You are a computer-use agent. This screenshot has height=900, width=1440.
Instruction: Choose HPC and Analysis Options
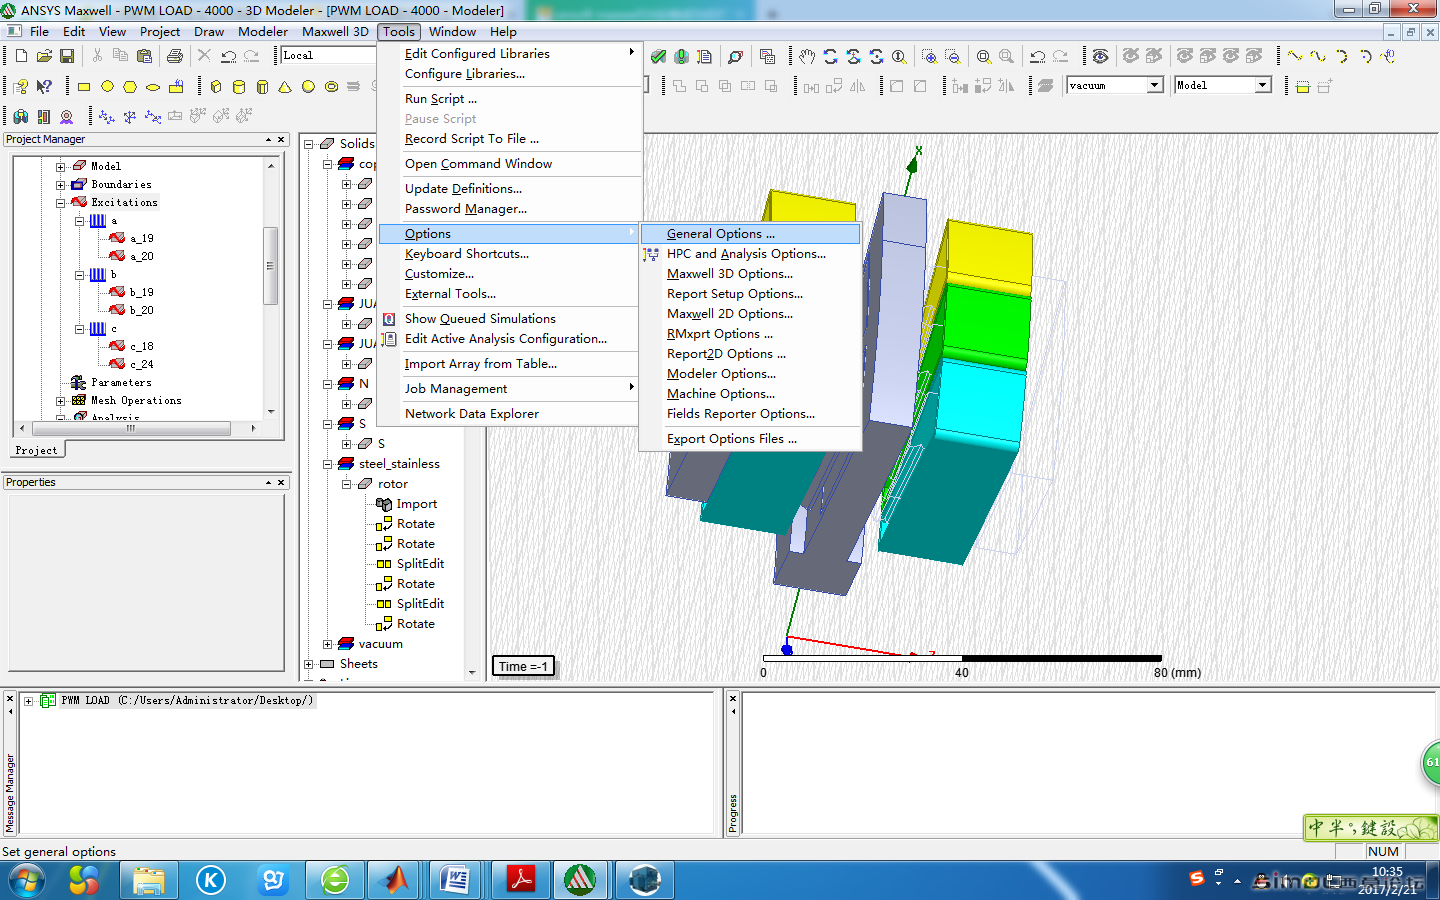(x=750, y=254)
